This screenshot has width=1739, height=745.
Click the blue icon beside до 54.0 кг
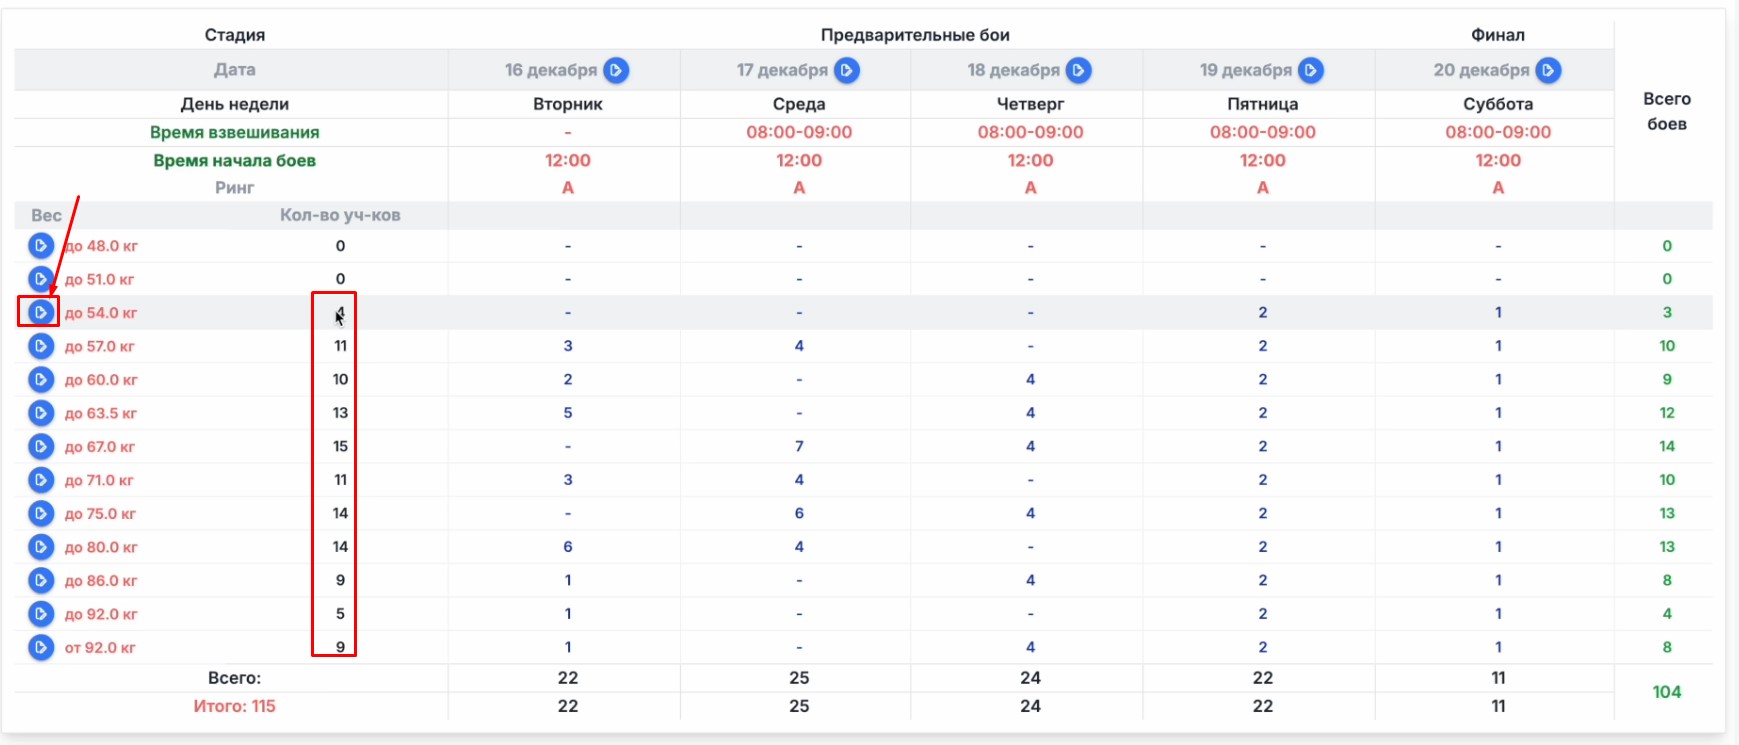40,313
